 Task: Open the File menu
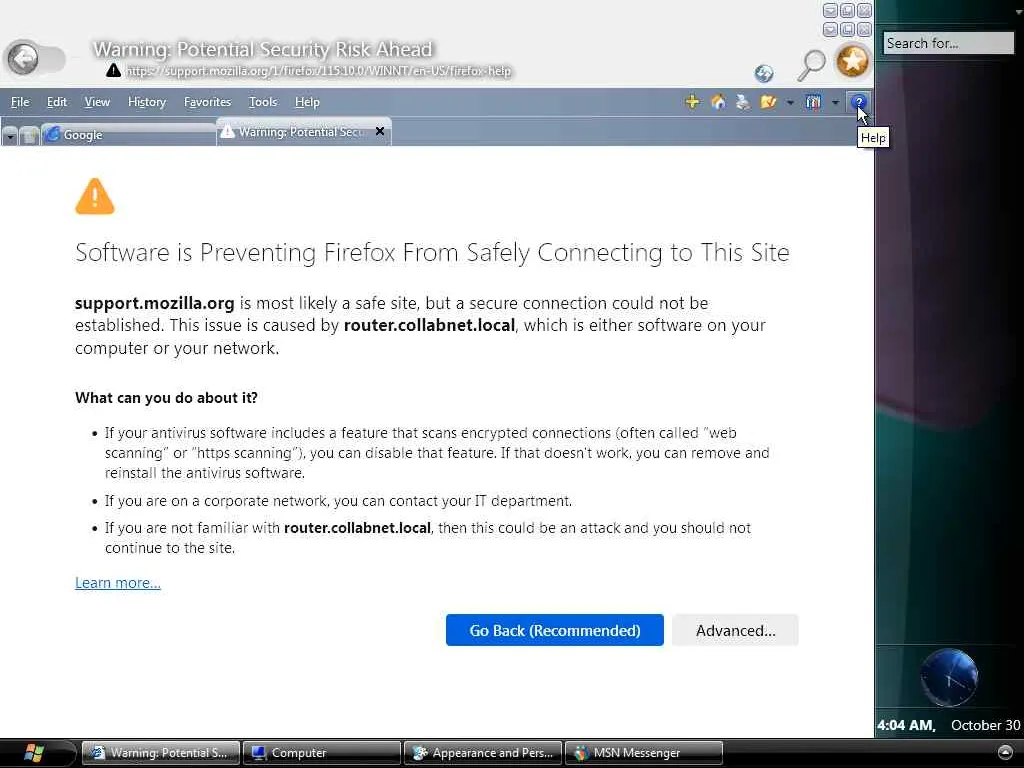20,102
